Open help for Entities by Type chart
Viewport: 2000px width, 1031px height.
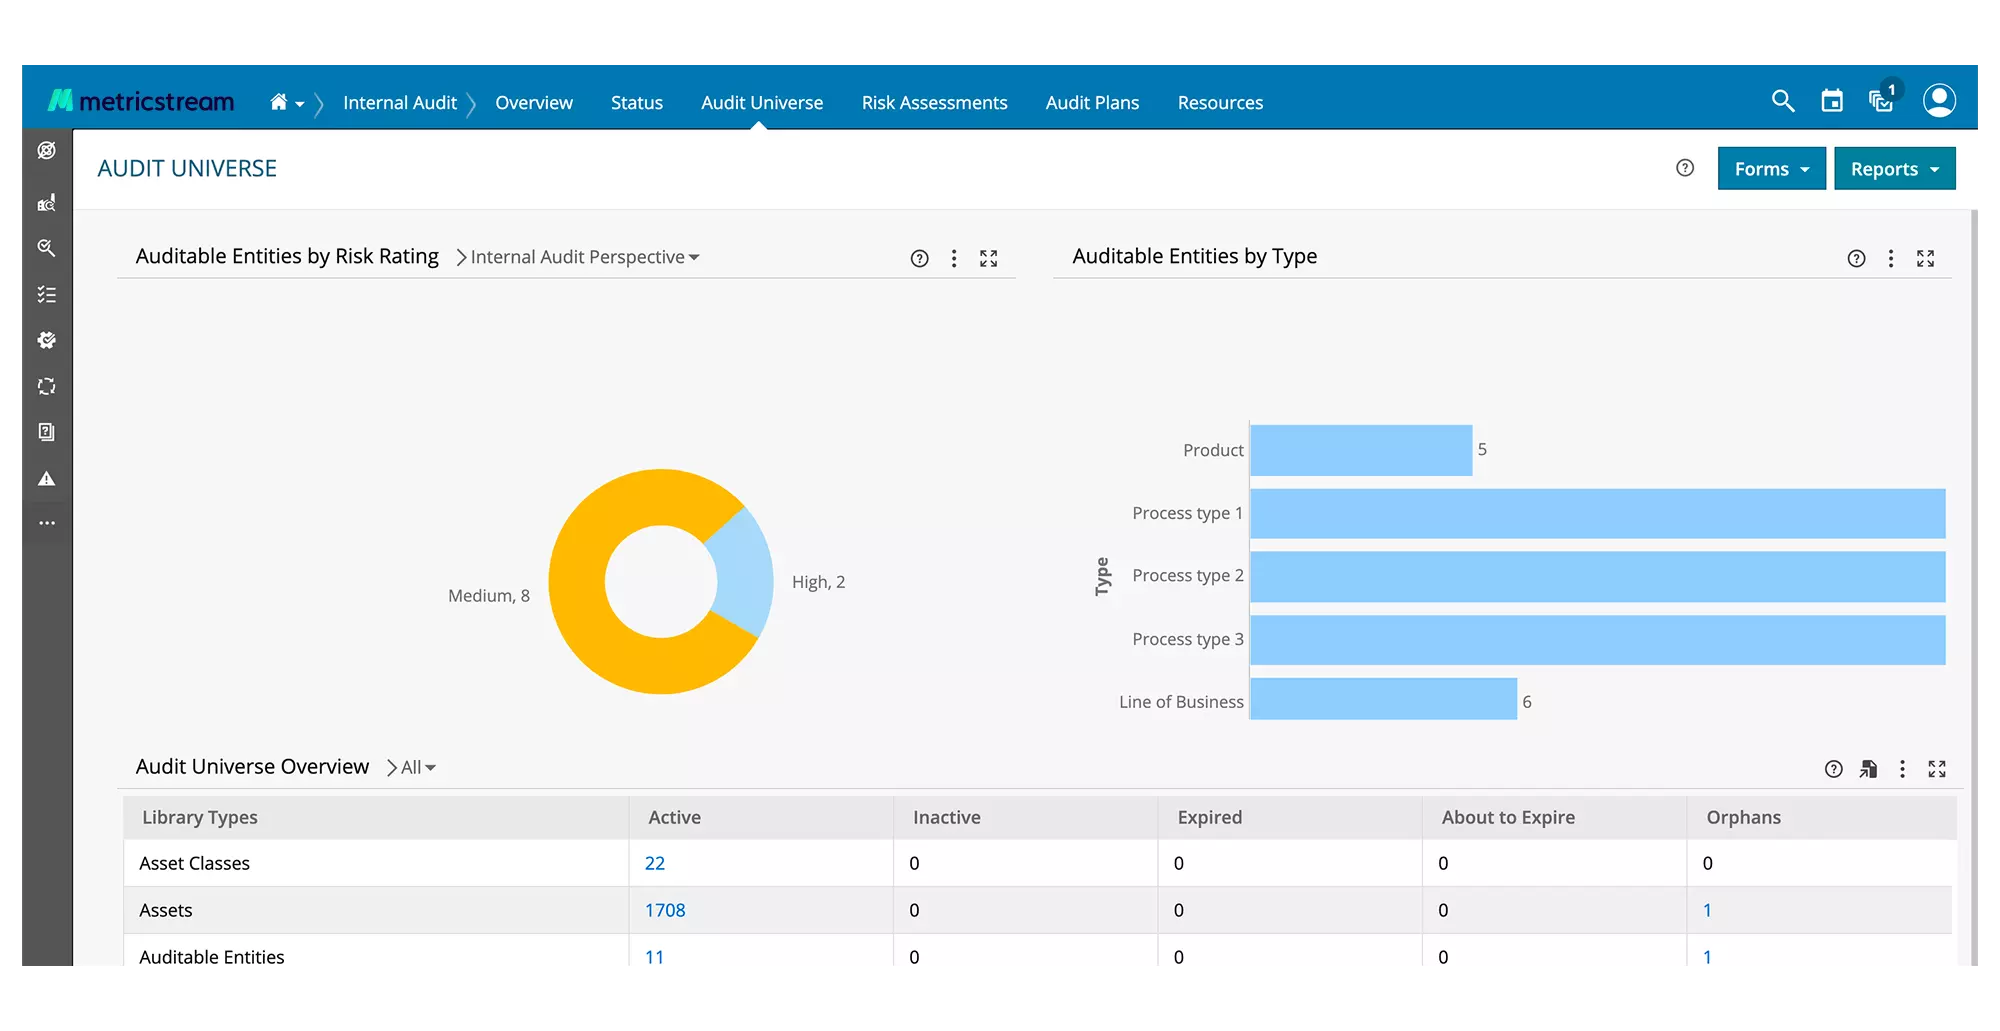tap(1857, 259)
